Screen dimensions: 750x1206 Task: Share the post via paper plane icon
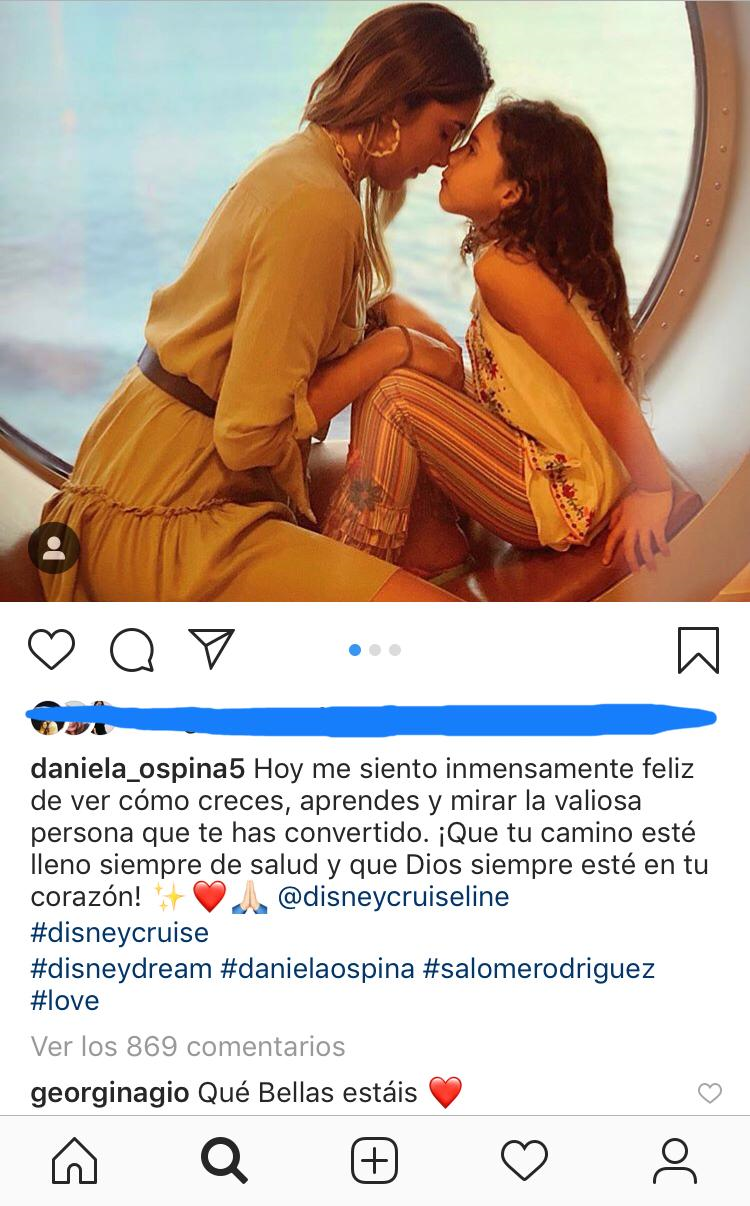211,648
